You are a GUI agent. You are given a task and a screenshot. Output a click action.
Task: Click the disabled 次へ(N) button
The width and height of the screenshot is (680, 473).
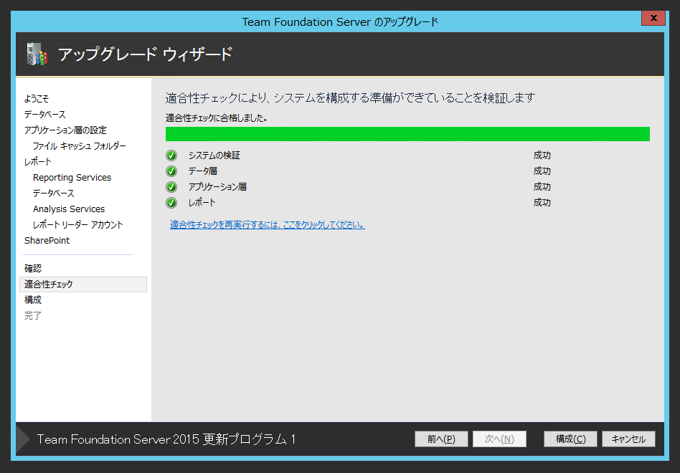(x=500, y=439)
